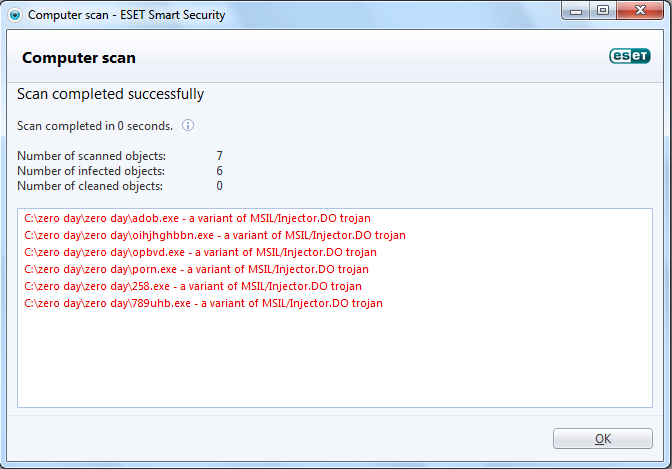Minimize the Computer scan window
Viewport: 672px width, 469px height.
574,13
